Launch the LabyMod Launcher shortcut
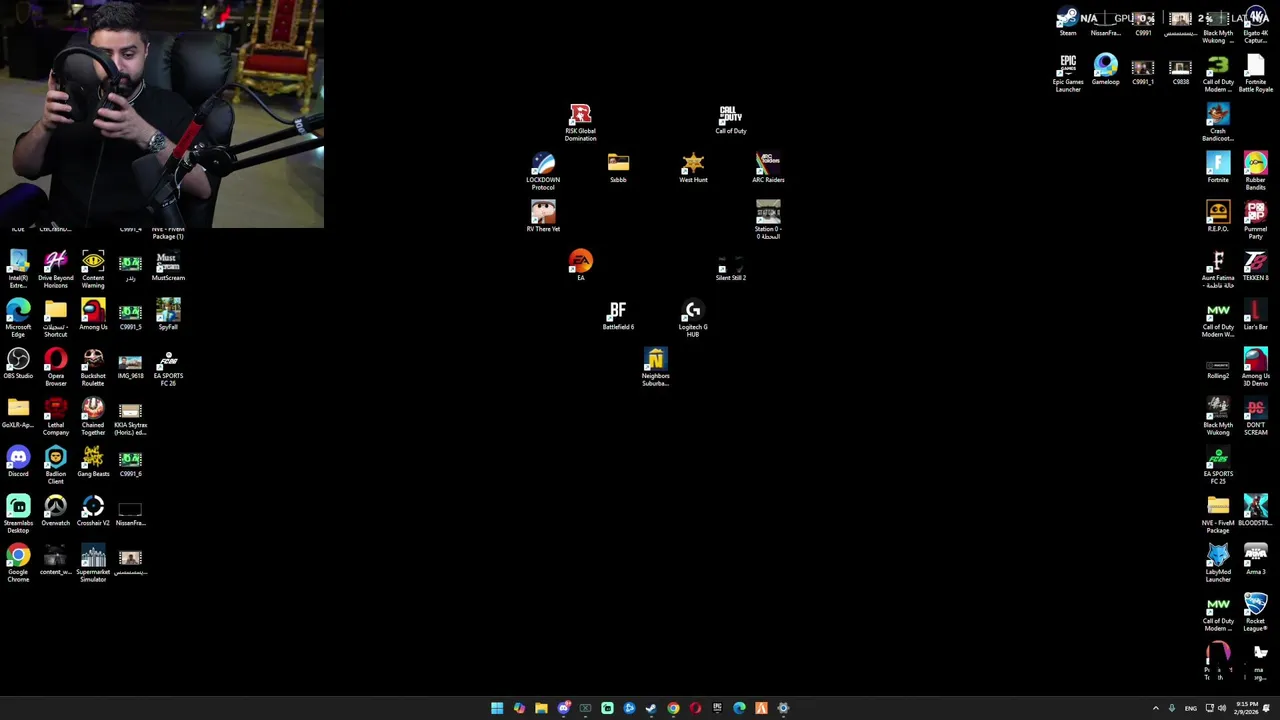 click(x=1218, y=564)
